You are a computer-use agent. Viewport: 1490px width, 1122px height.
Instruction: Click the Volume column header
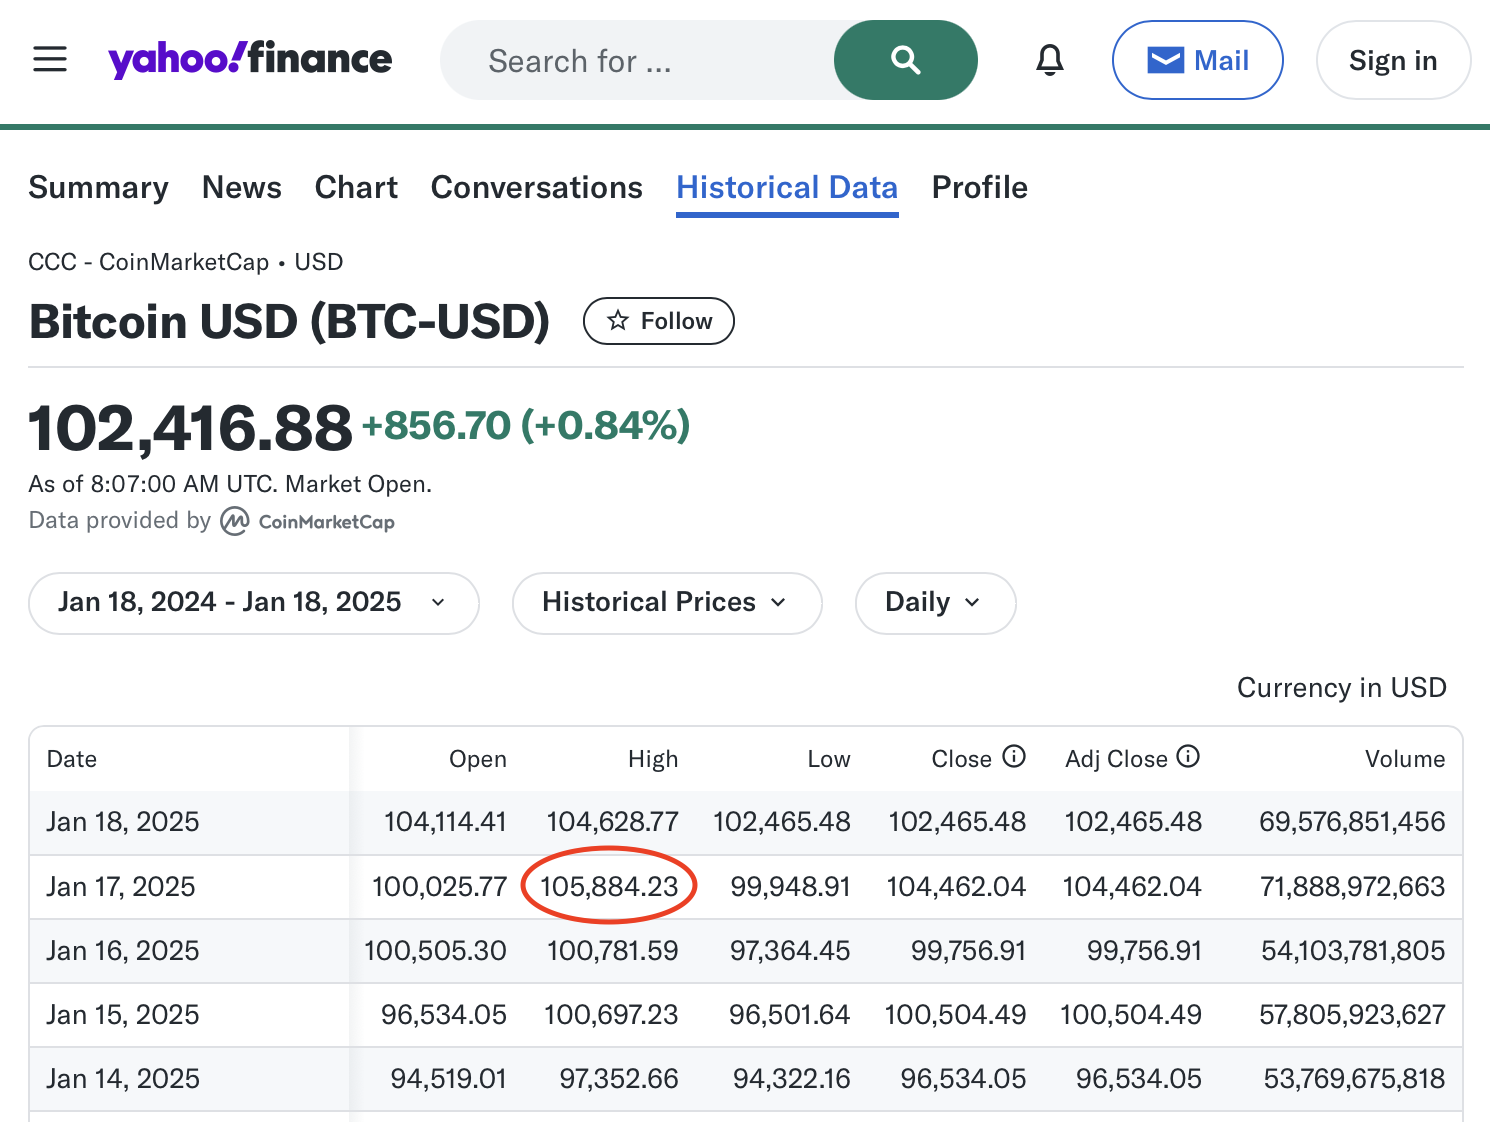pos(1405,759)
